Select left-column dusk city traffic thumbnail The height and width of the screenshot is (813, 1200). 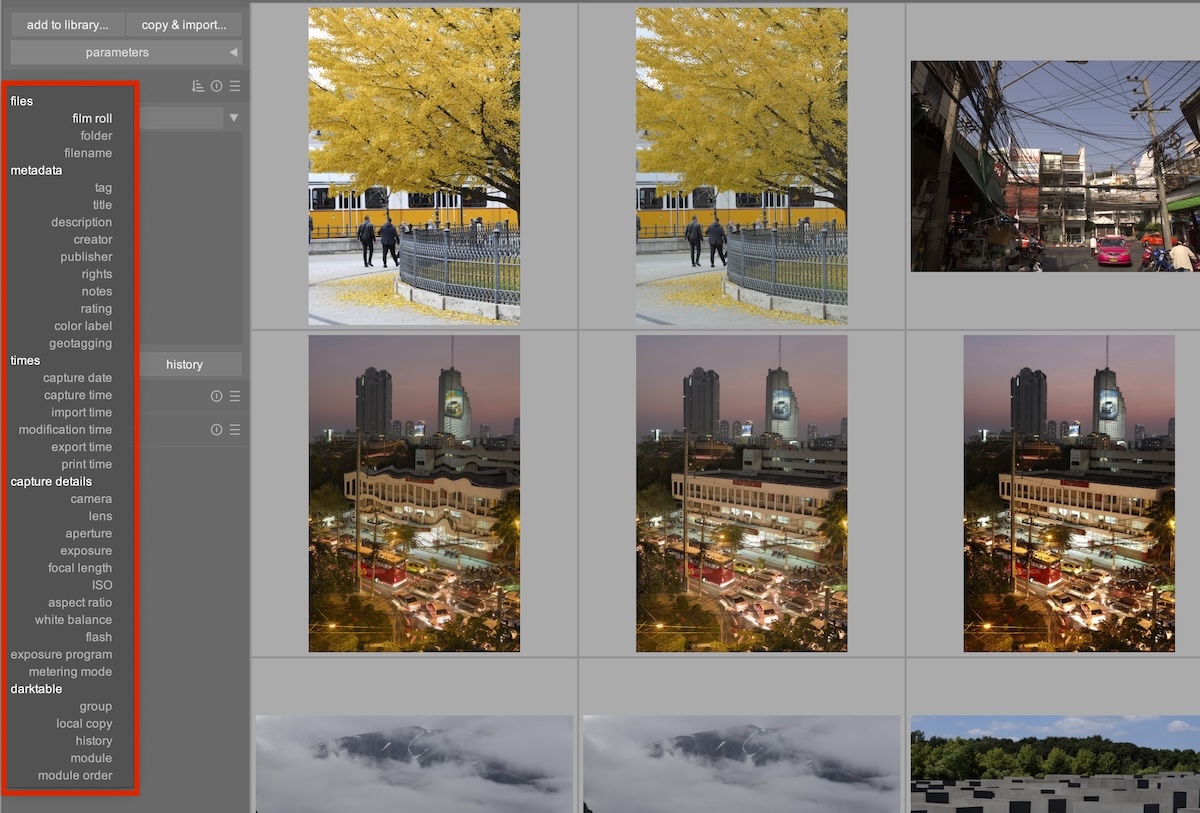[x=414, y=494]
